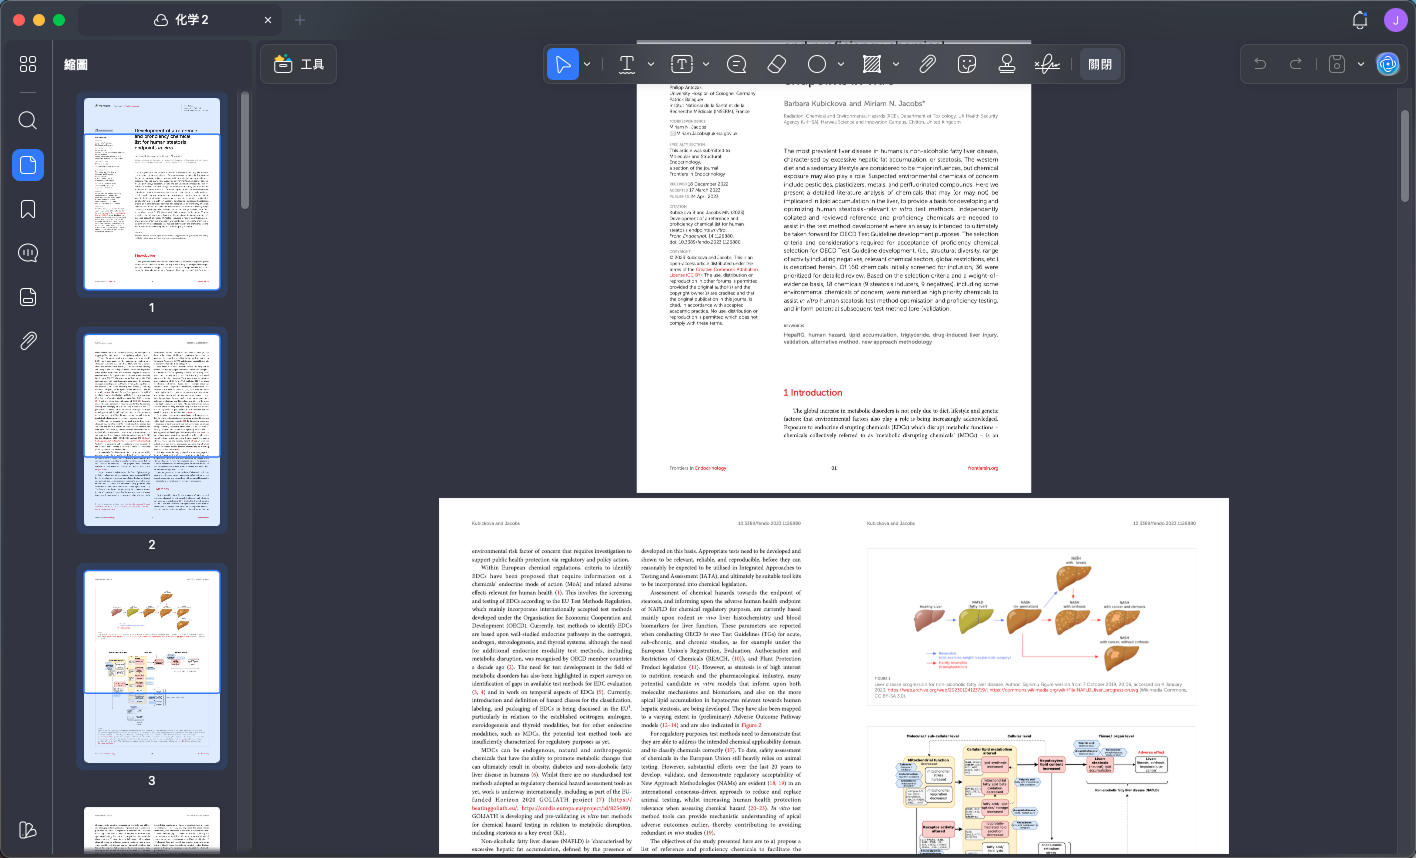The image size is (1416, 858).
Task: Expand the shape tool dropdown arrow
Action: [x=841, y=64]
